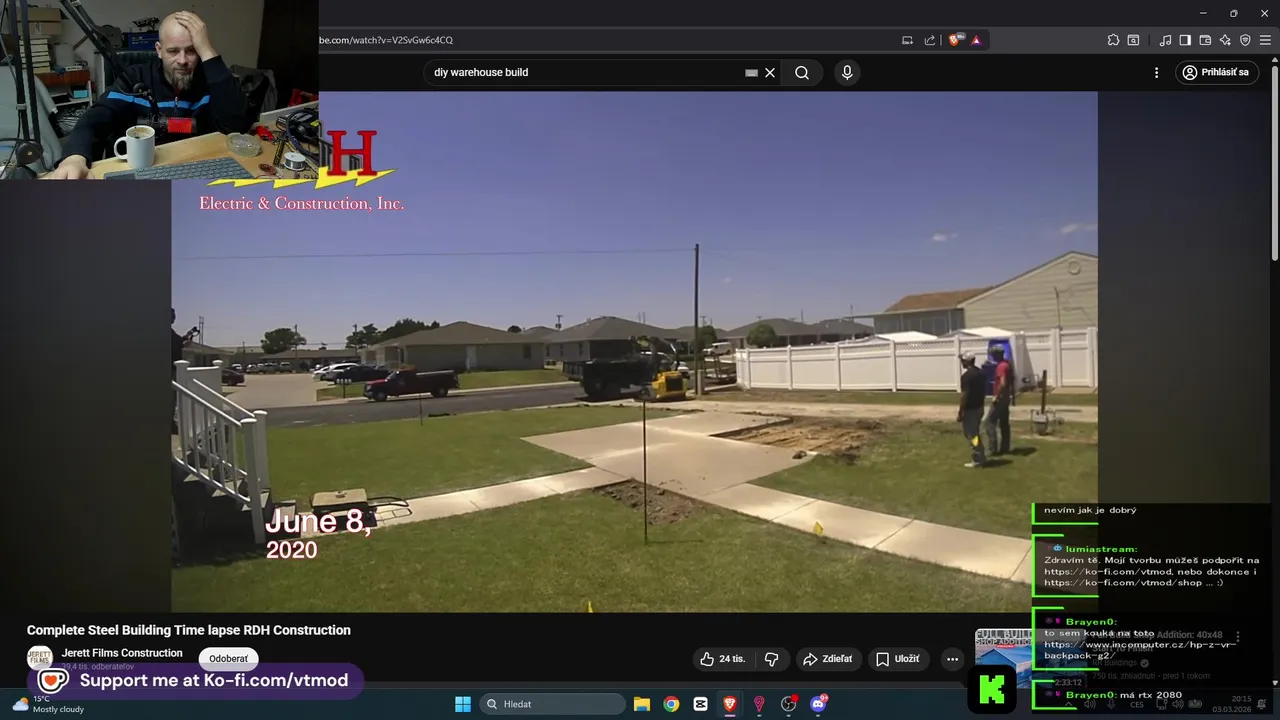Toggle the browser sidebar panel icon

point(1185,40)
